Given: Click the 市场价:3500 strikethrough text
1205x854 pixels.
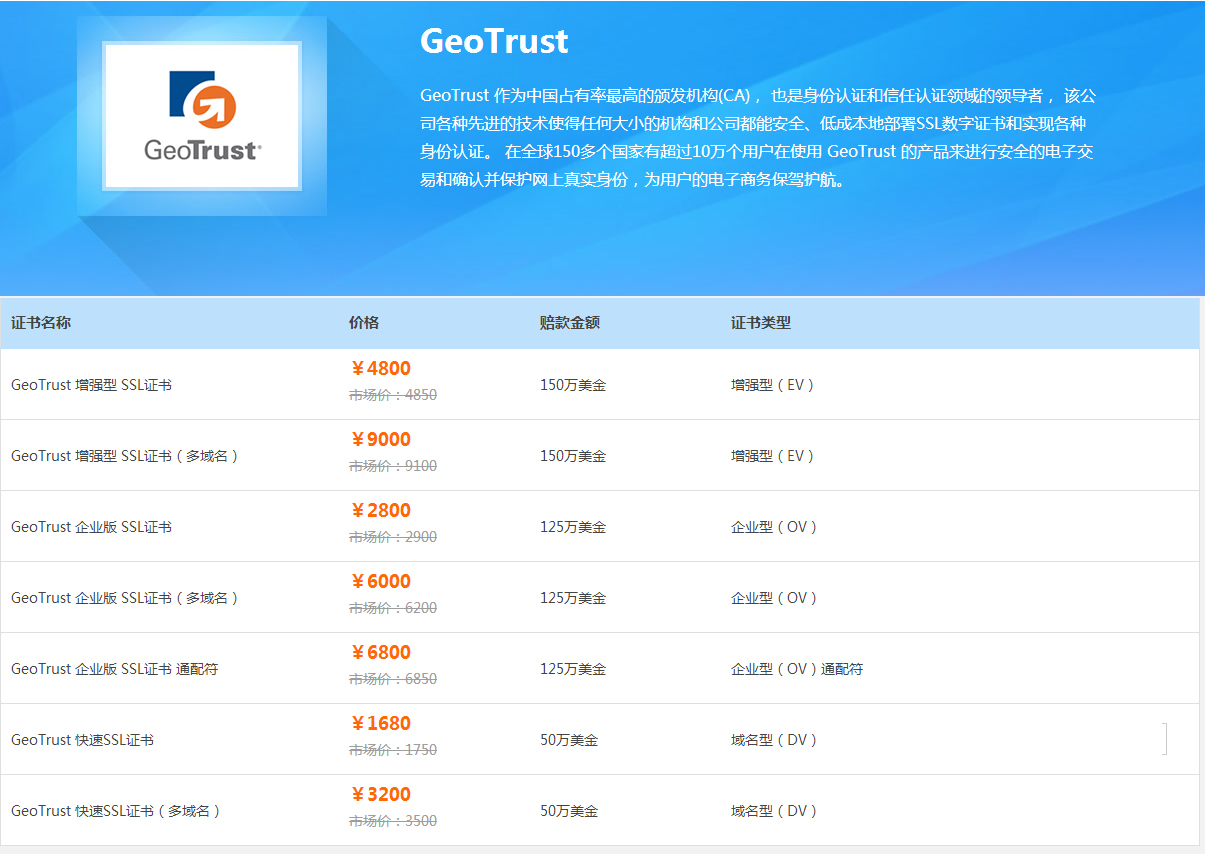Looking at the screenshot, I should click(x=393, y=821).
